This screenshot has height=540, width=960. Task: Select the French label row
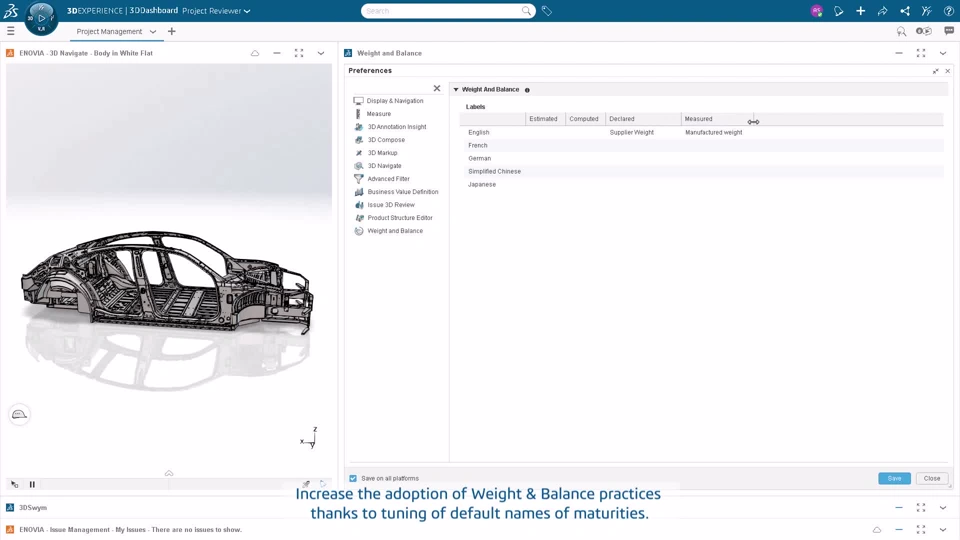click(701, 145)
